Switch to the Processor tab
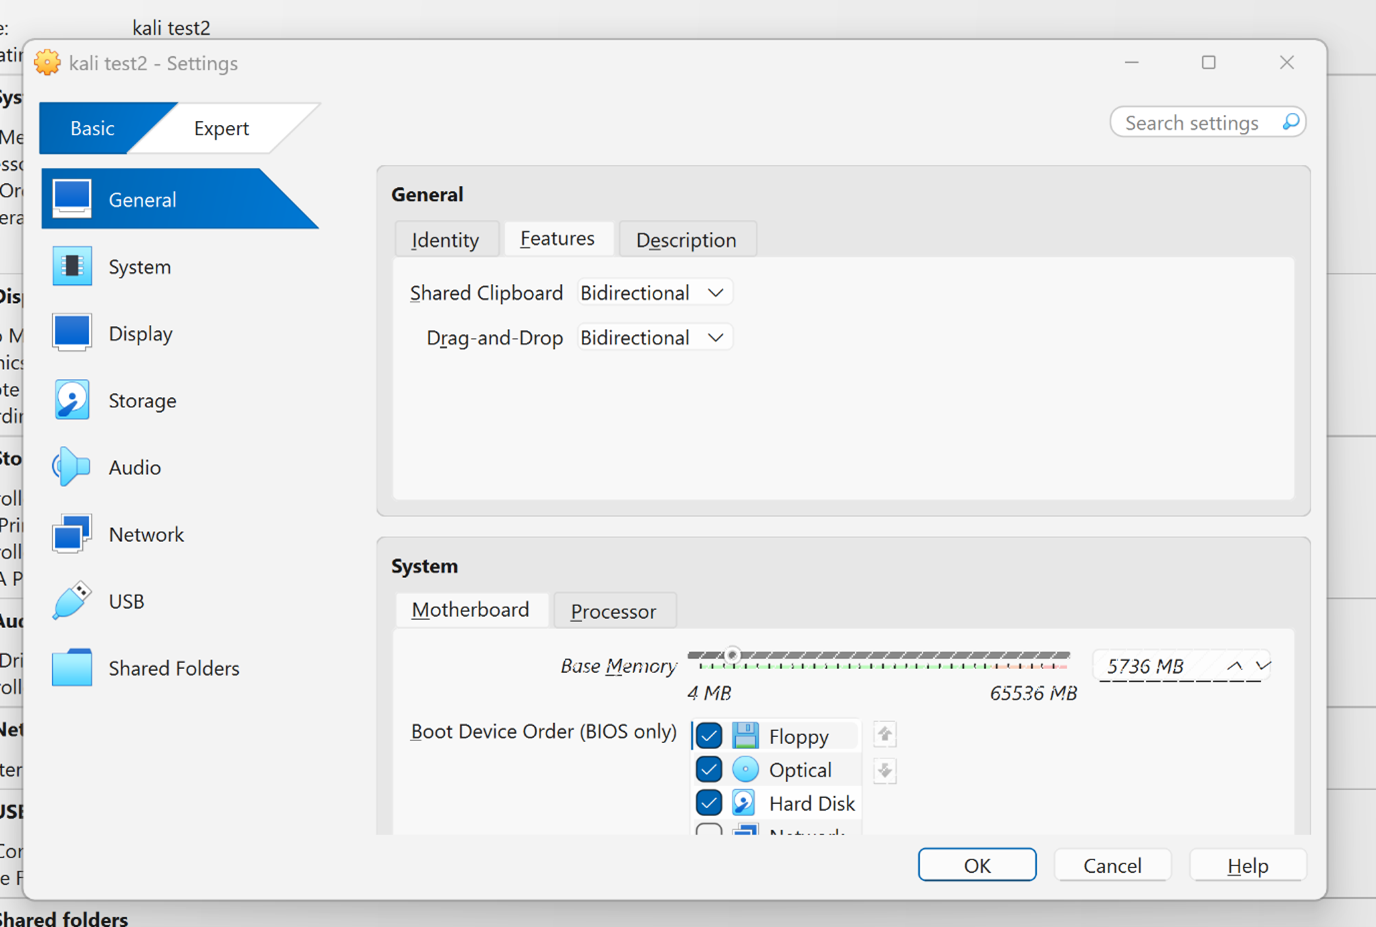The image size is (1376, 927). tap(613, 611)
